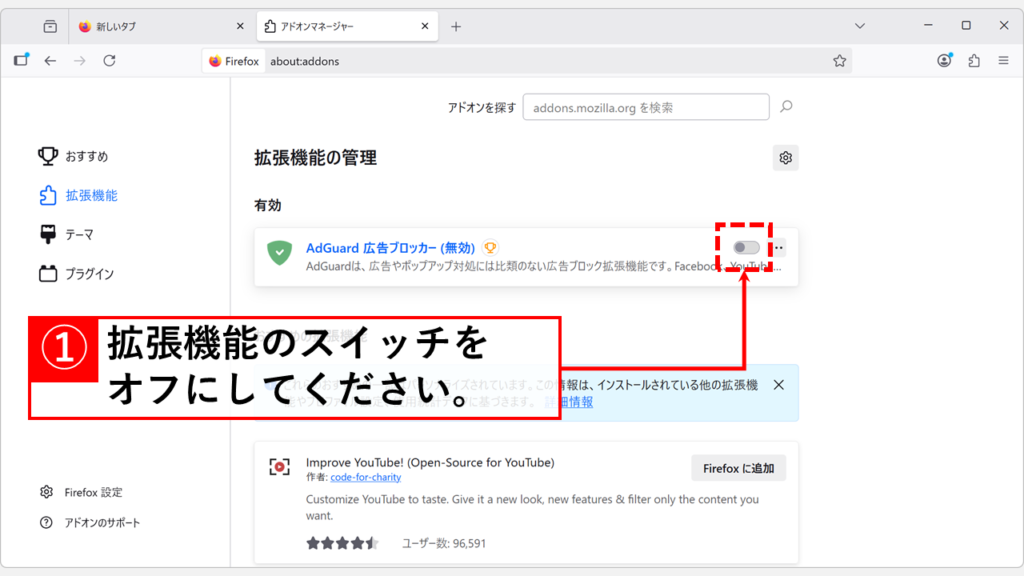Click the ユーザー数: 96,591 text

click(443, 543)
